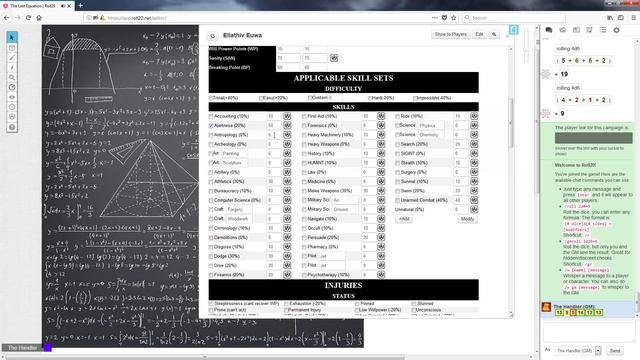640x360 pixels.
Task: Click the browser Home button
Action: click(39, 18)
